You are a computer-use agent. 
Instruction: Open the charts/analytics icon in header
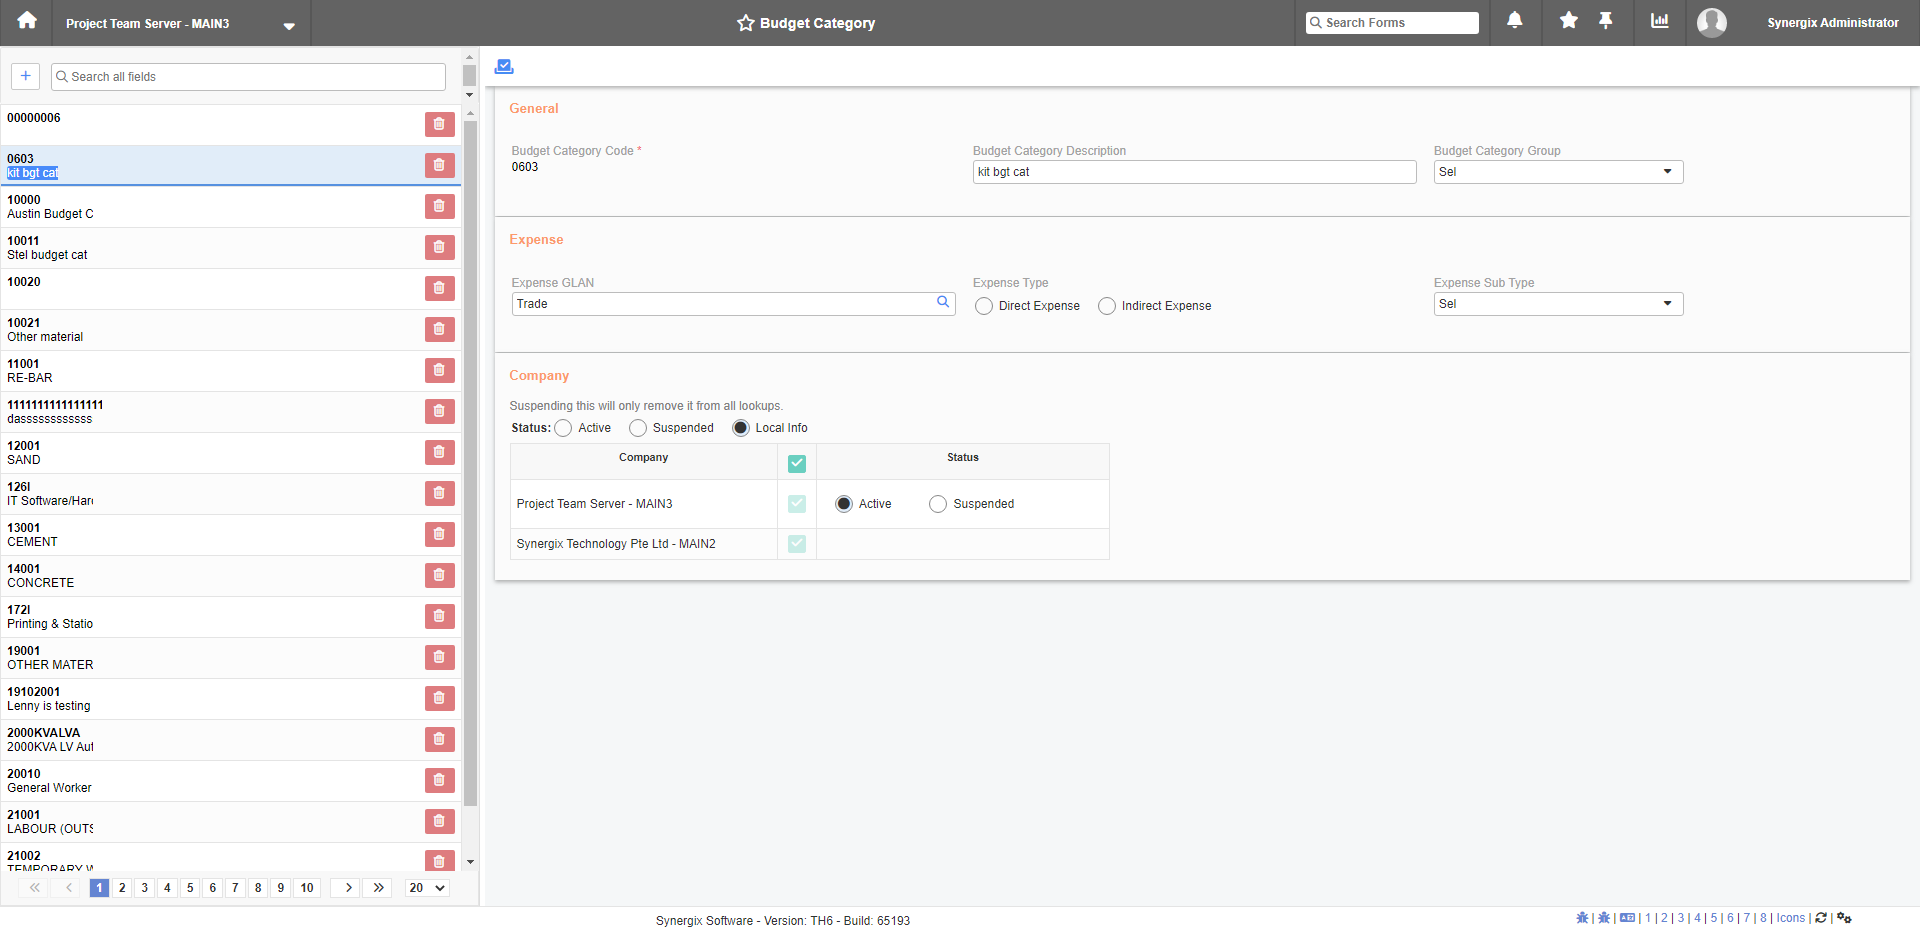point(1660,22)
